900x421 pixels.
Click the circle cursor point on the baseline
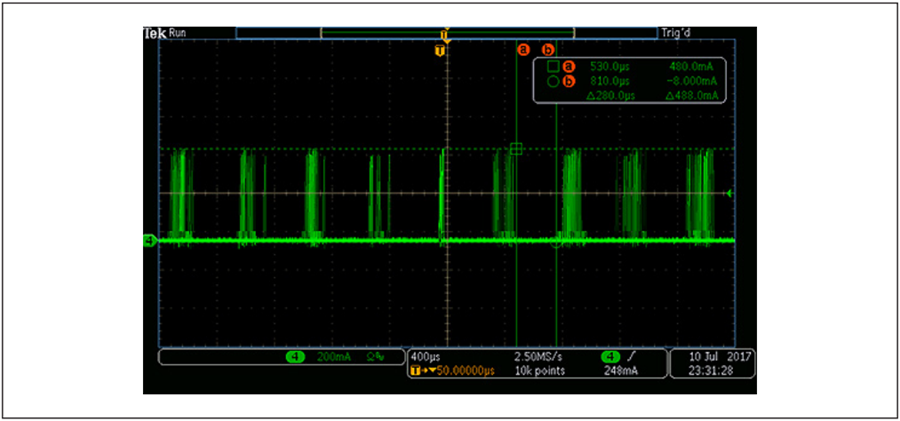pos(556,243)
